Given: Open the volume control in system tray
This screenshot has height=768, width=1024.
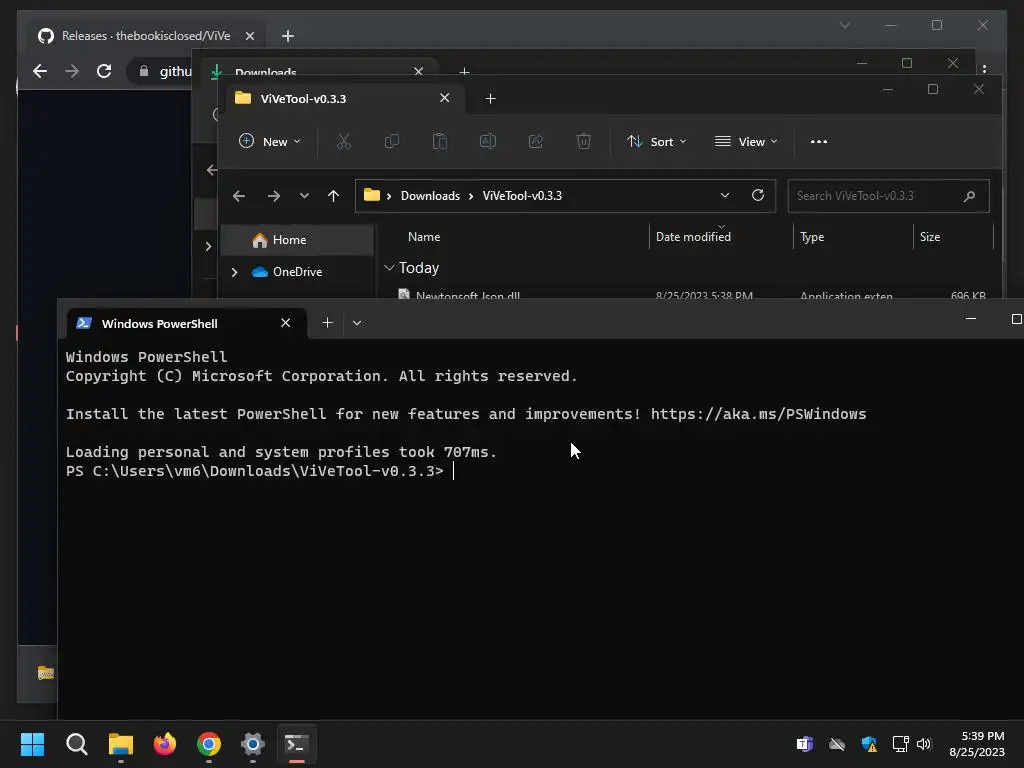Looking at the screenshot, I should point(924,744).
